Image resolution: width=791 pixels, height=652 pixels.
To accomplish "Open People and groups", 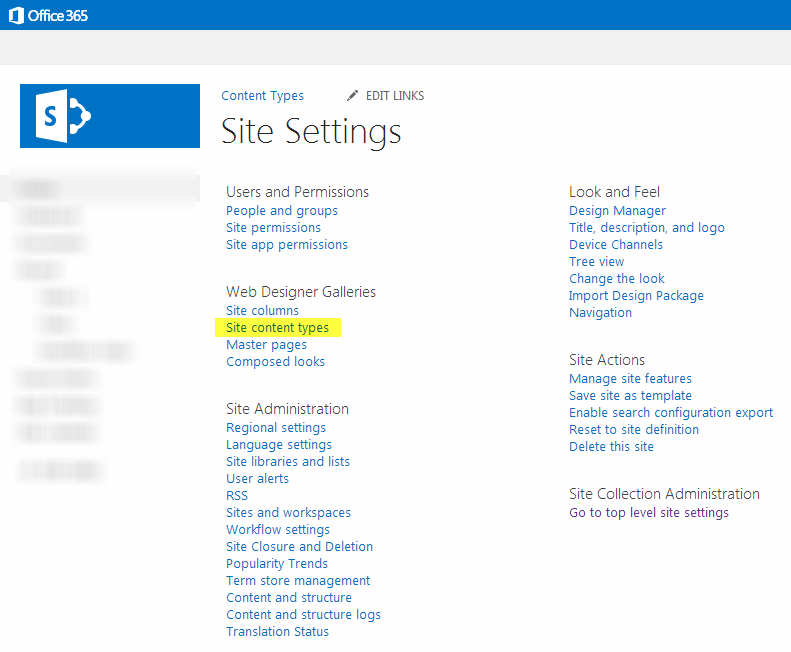I will (x=282, y=211).
